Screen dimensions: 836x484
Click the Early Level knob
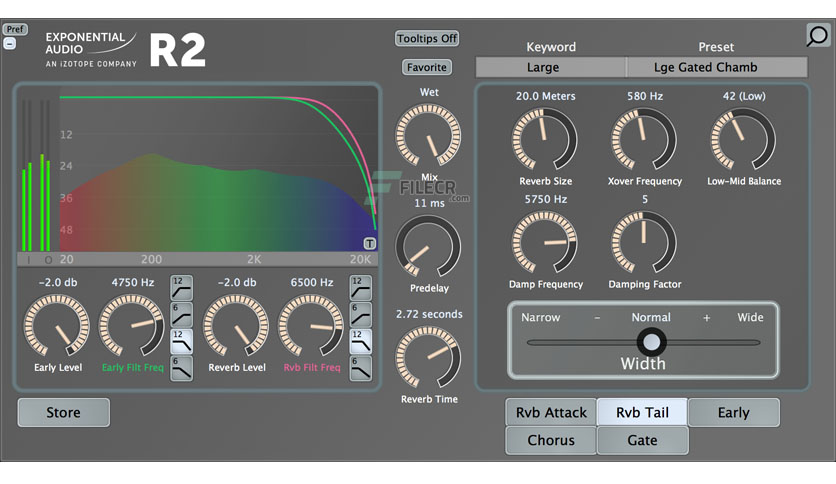tap(57, 326)
